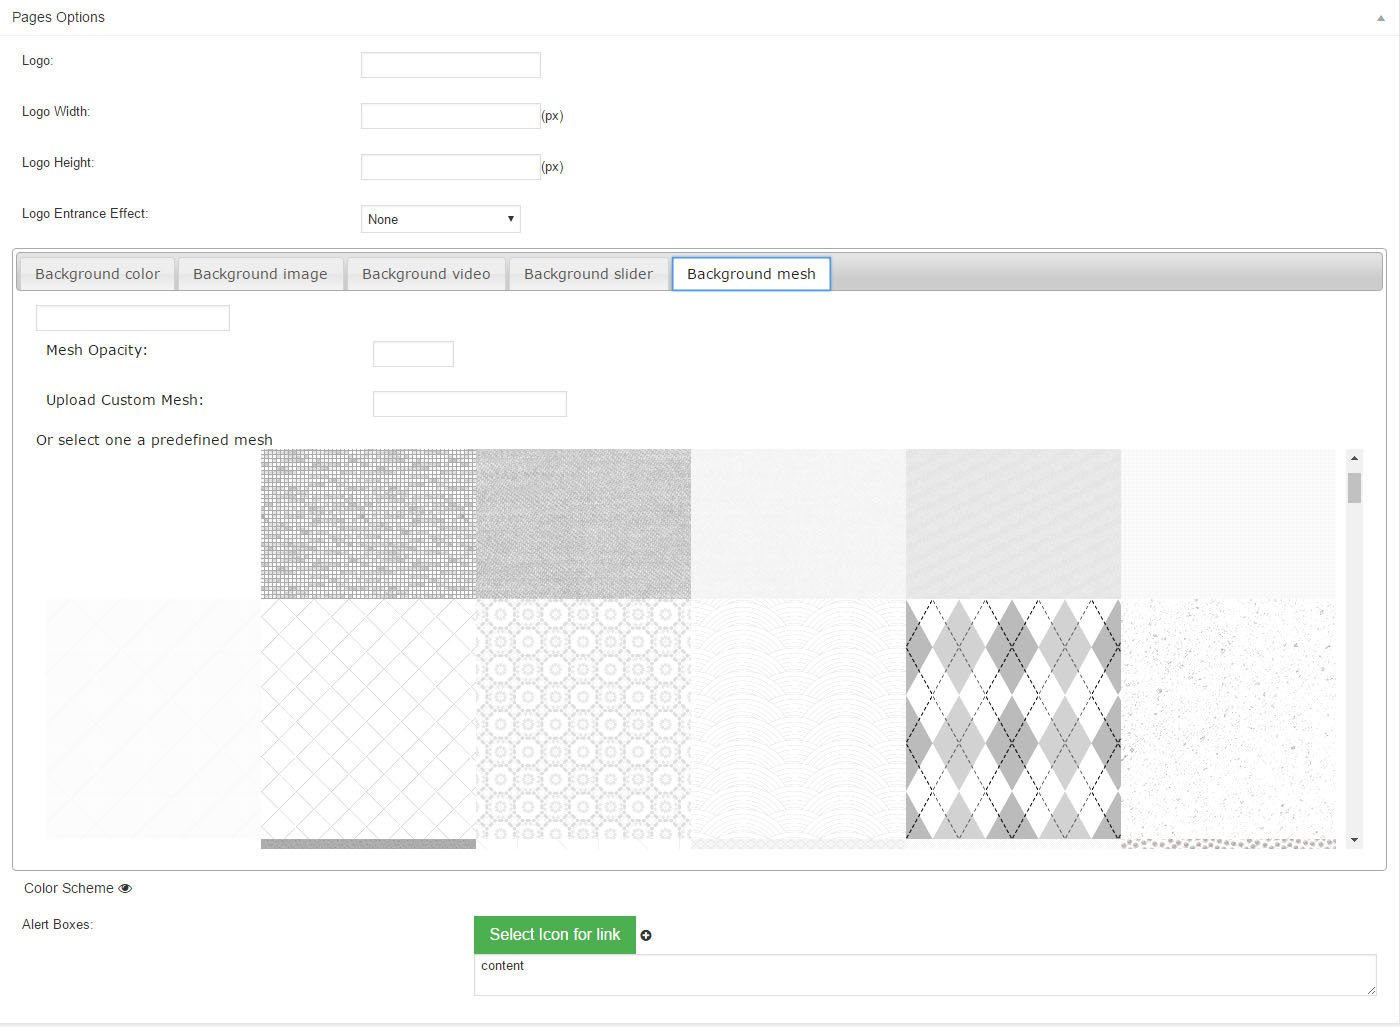The width and height of the screenshot is (1400, 1027).
Task: Select the argyle diamond mesh thumbnail
Action: [1013, 719]
